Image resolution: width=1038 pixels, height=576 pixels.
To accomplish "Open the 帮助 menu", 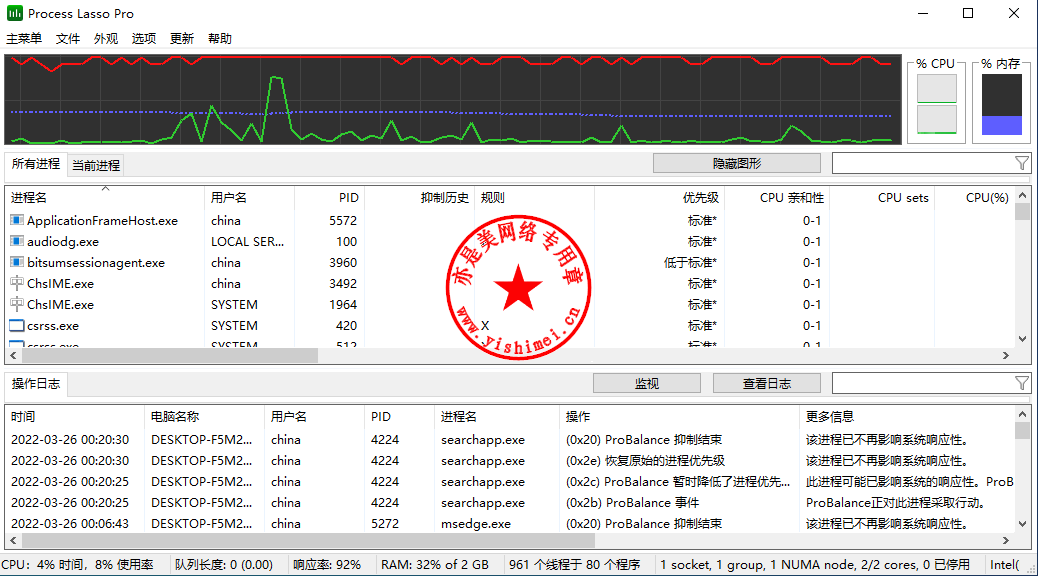I will 220,38.
